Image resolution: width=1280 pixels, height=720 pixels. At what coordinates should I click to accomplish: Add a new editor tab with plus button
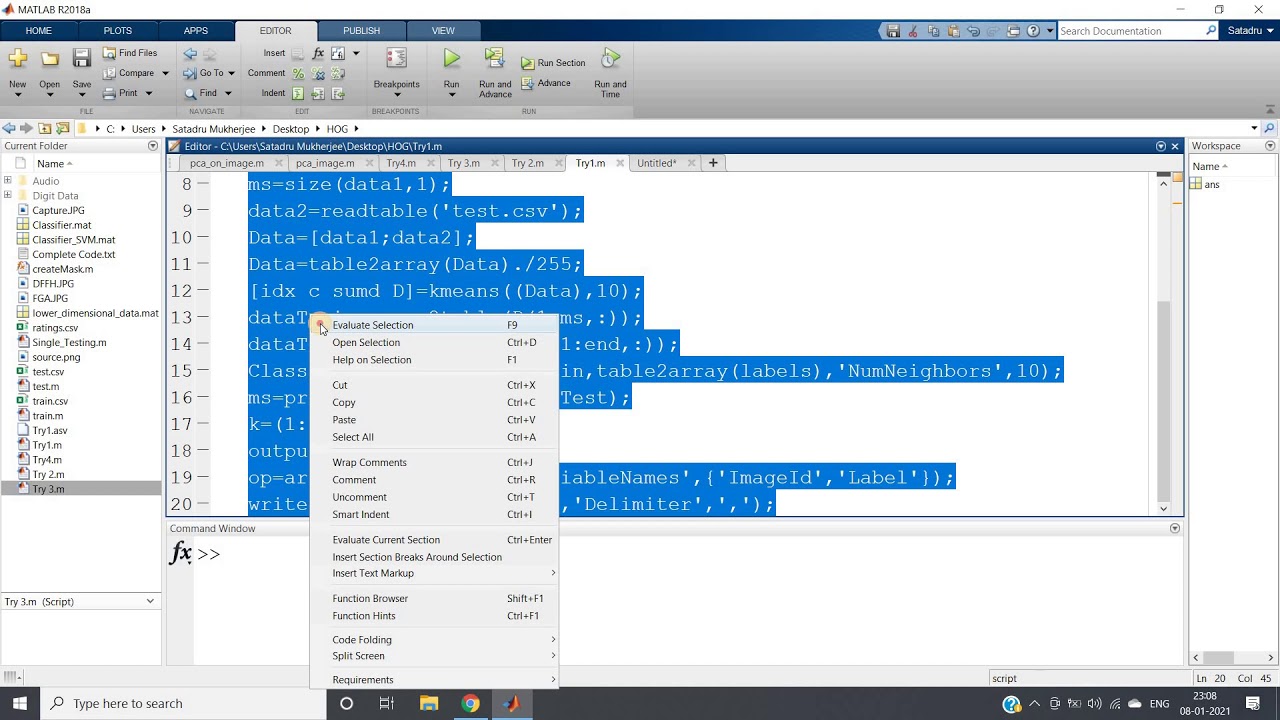coord(713,163)
